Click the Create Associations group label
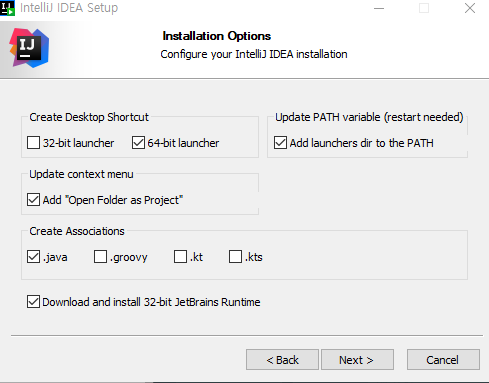Image resolution: width=489 pixels, height=383 pixels. (x=77, y=231)
